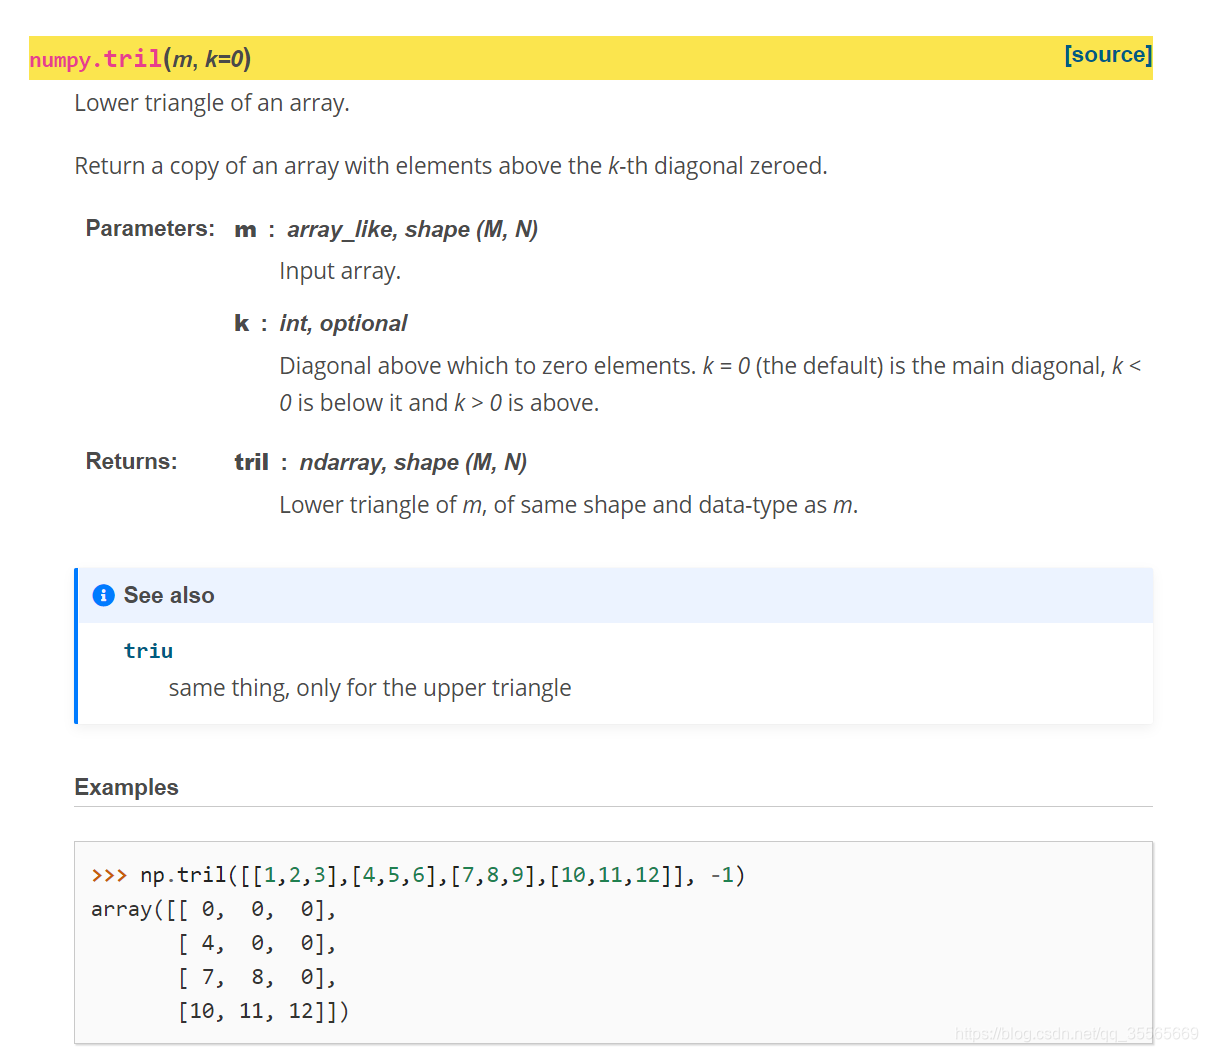This screenshot has height=1052, width=1208.
Task: Click the Examples heading
Action: coord(126,787)
